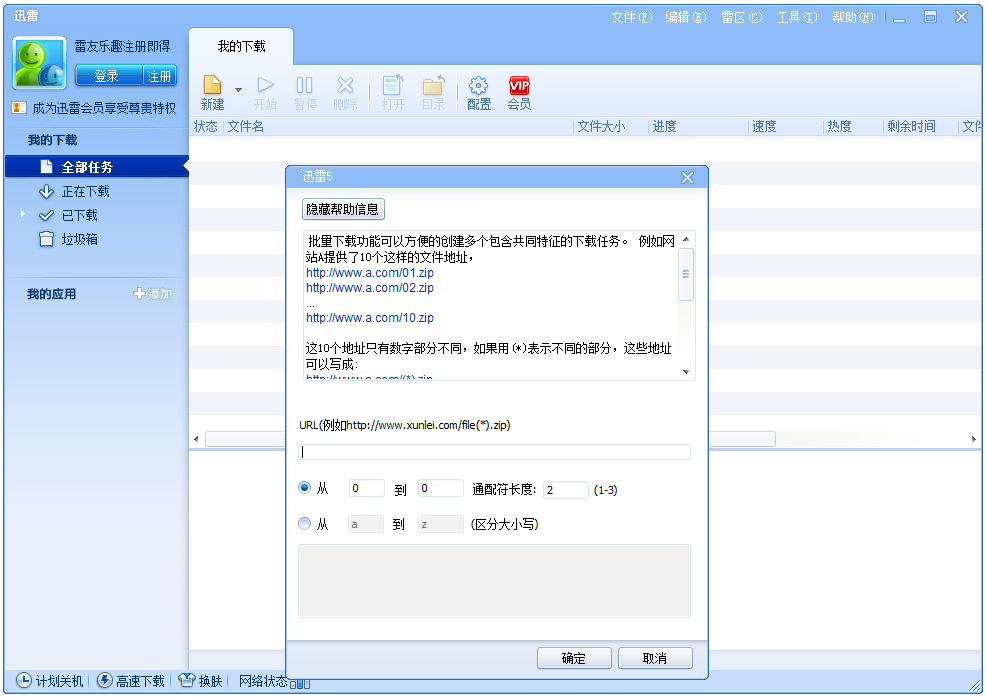This screenshot has height=698, width=986.
Task: Click the 通配符长度 input box
Action: [565, 490]
